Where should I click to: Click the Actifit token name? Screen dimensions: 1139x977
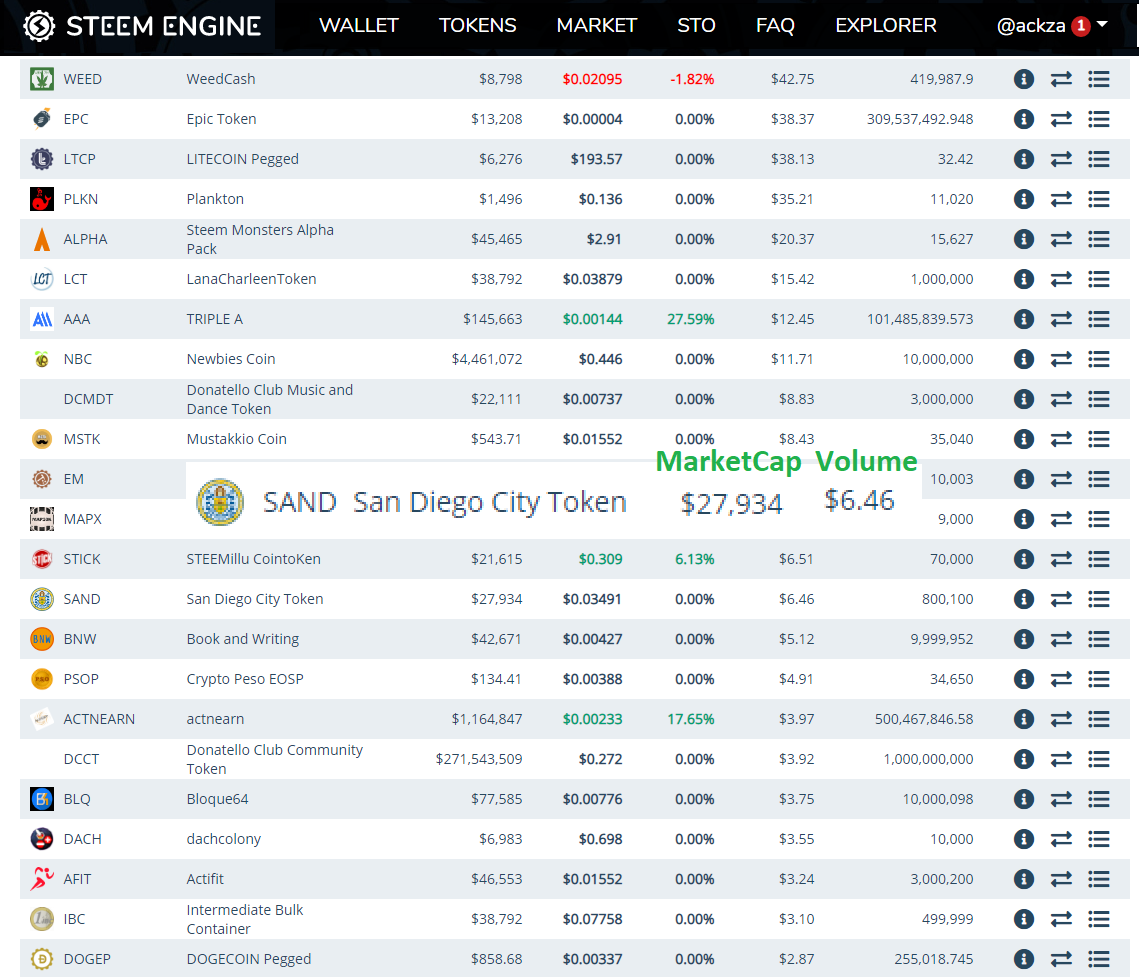click(205, 879)
